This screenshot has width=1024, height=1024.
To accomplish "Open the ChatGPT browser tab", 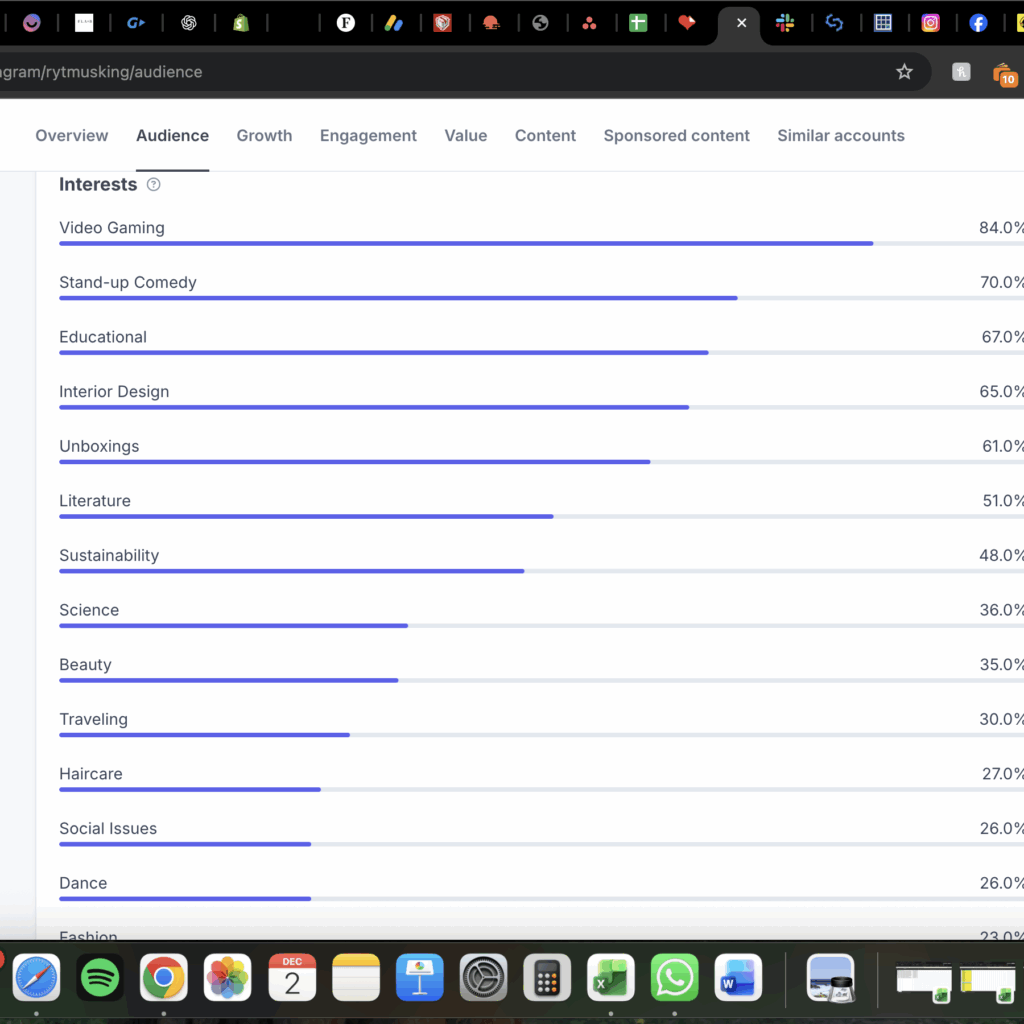I will [189, 23].
